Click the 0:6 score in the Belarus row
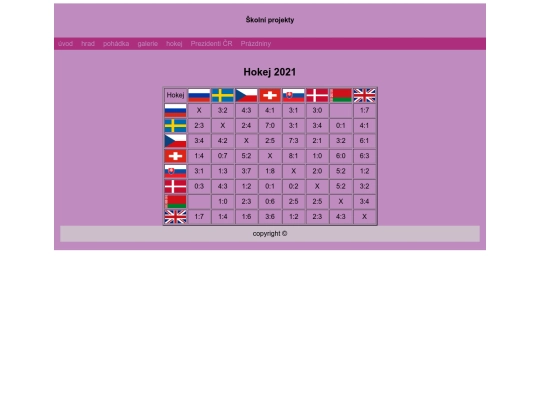Image resolution: width=540 pixels, height=405 pixels. (x=270, y=201)
